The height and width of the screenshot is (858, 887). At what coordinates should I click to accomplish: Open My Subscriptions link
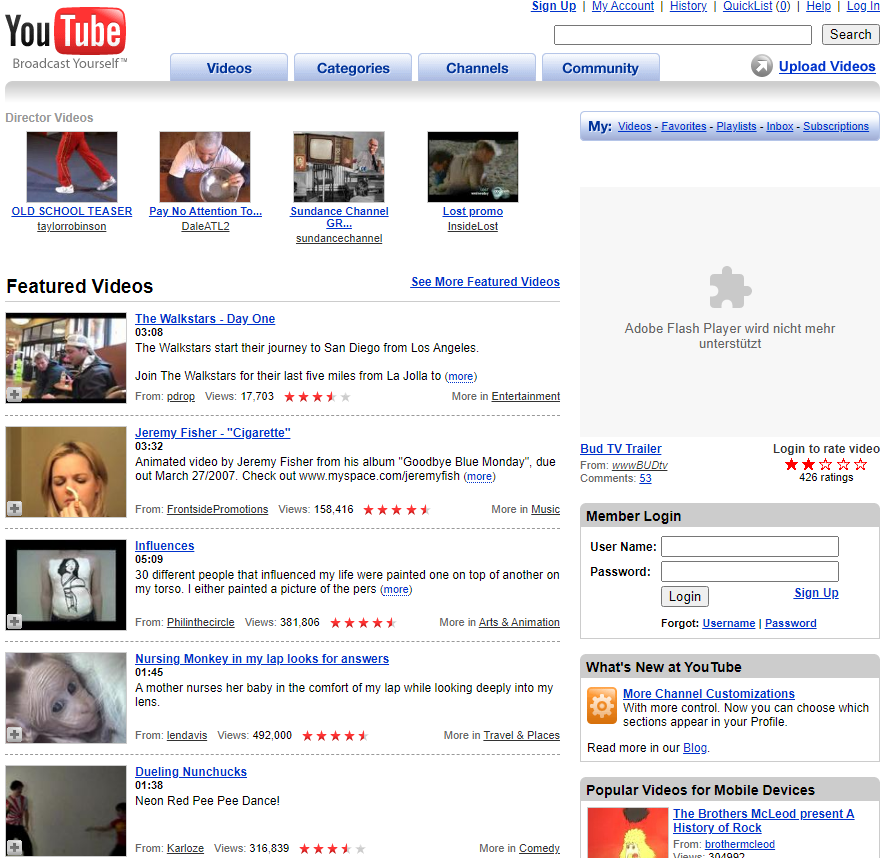point(836,126)
